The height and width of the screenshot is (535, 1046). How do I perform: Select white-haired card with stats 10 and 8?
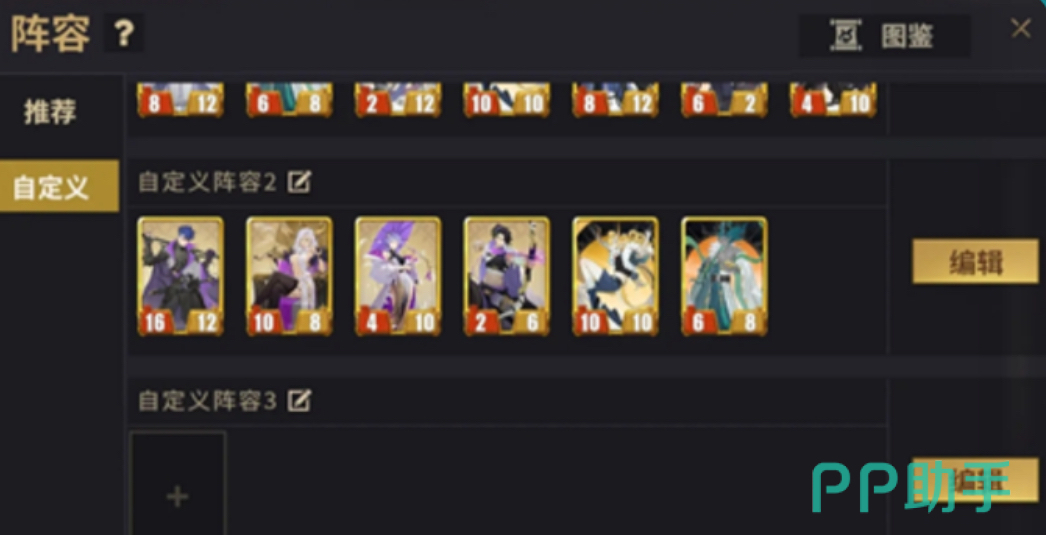point(290,276)
